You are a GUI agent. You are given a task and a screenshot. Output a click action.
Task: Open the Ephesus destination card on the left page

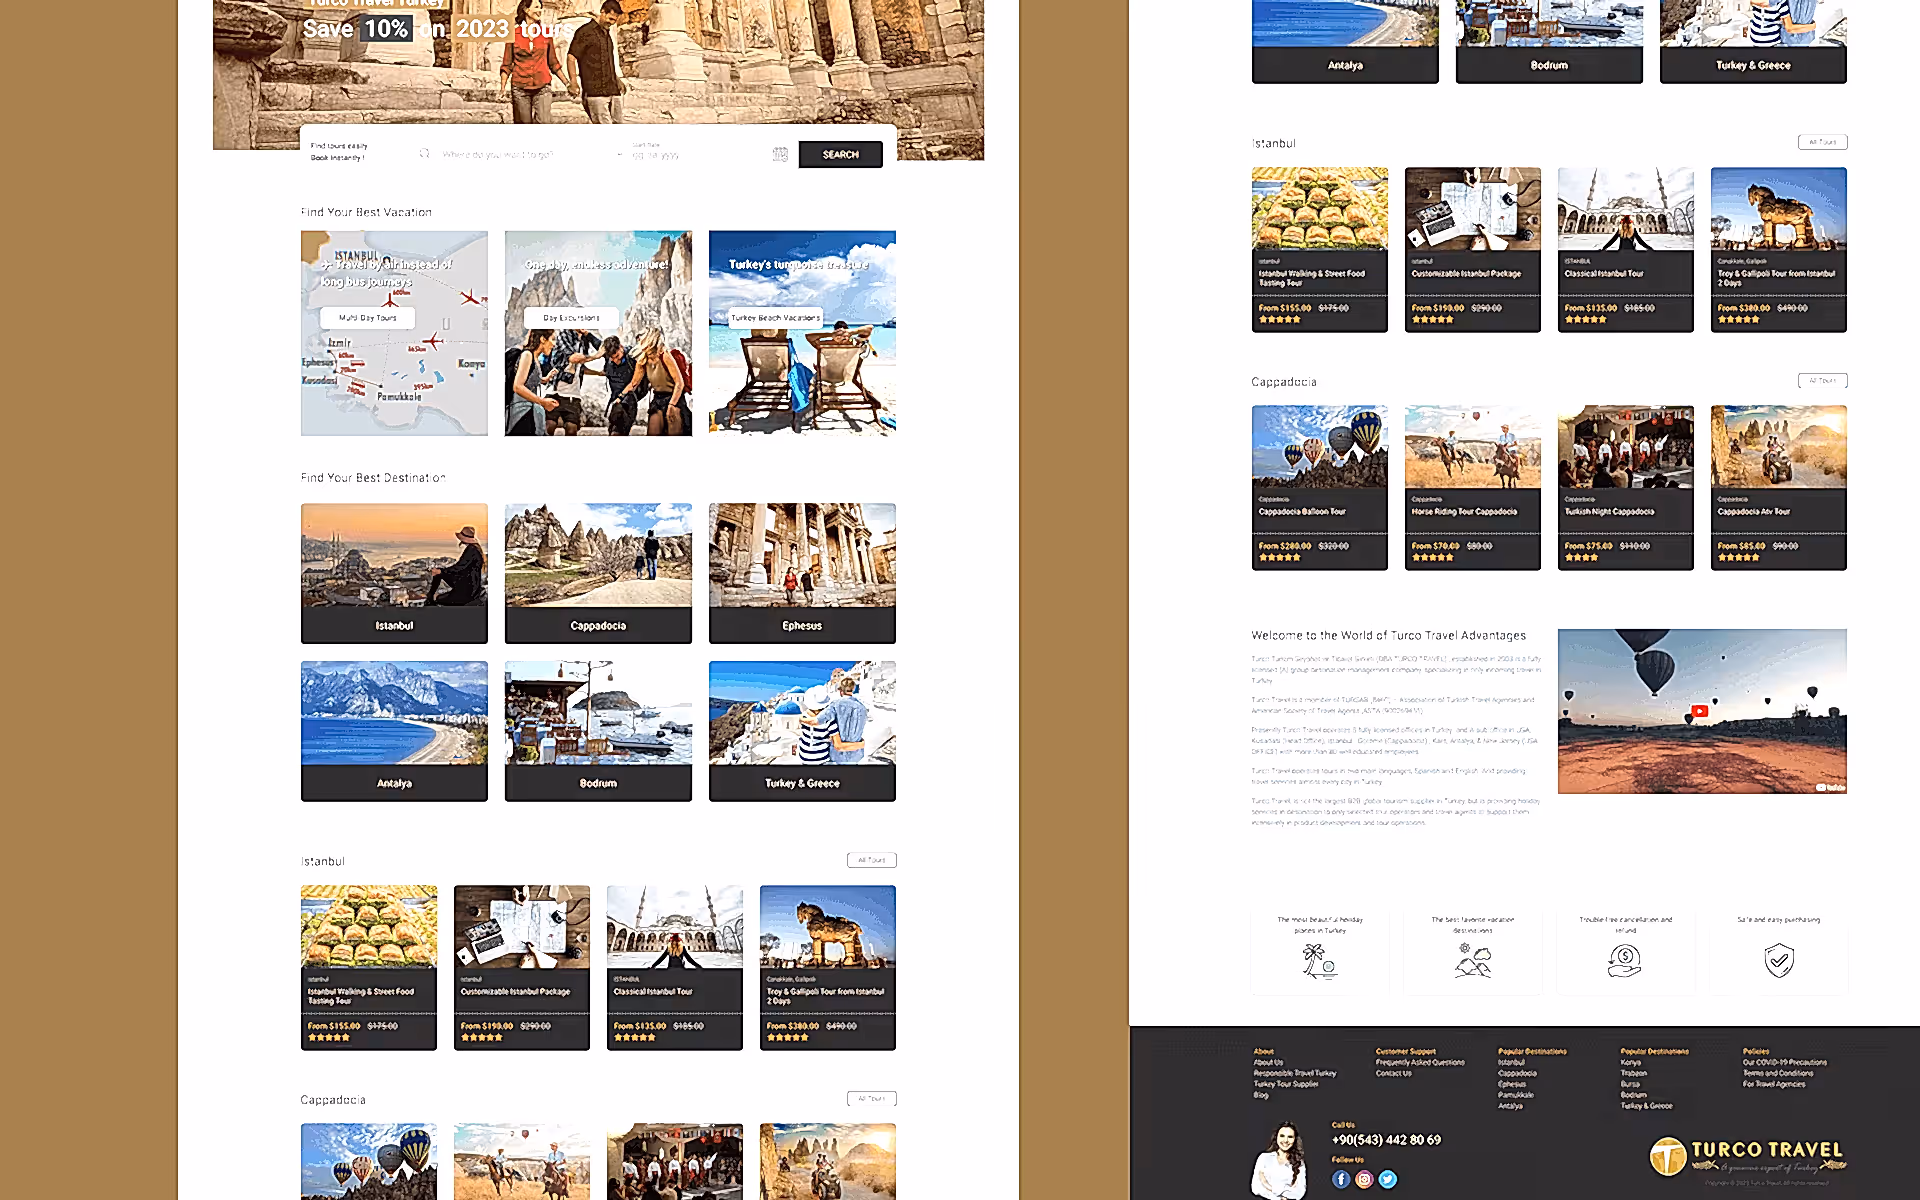(x=802, y=573)
